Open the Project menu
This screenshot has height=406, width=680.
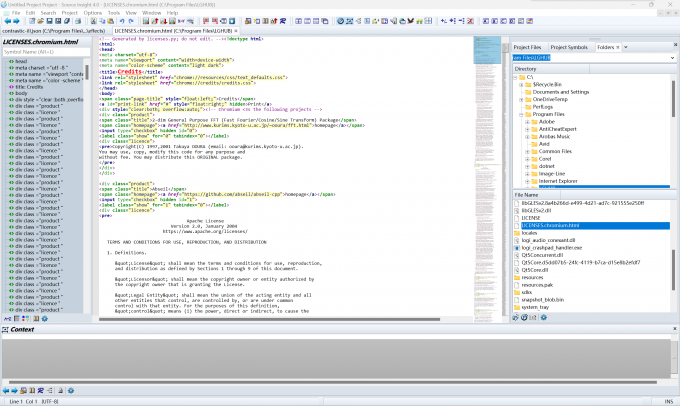click(x=71, y=13)
